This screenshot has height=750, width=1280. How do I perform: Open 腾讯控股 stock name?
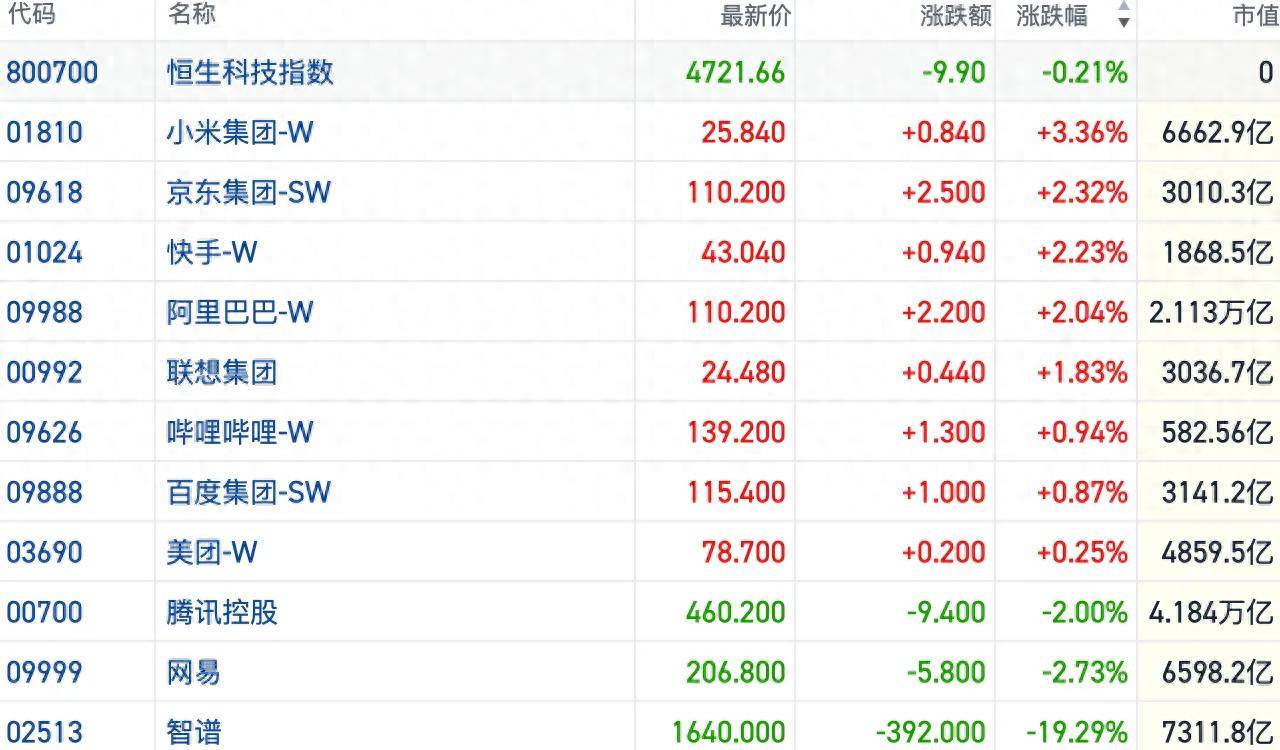[x=222, y=612]
